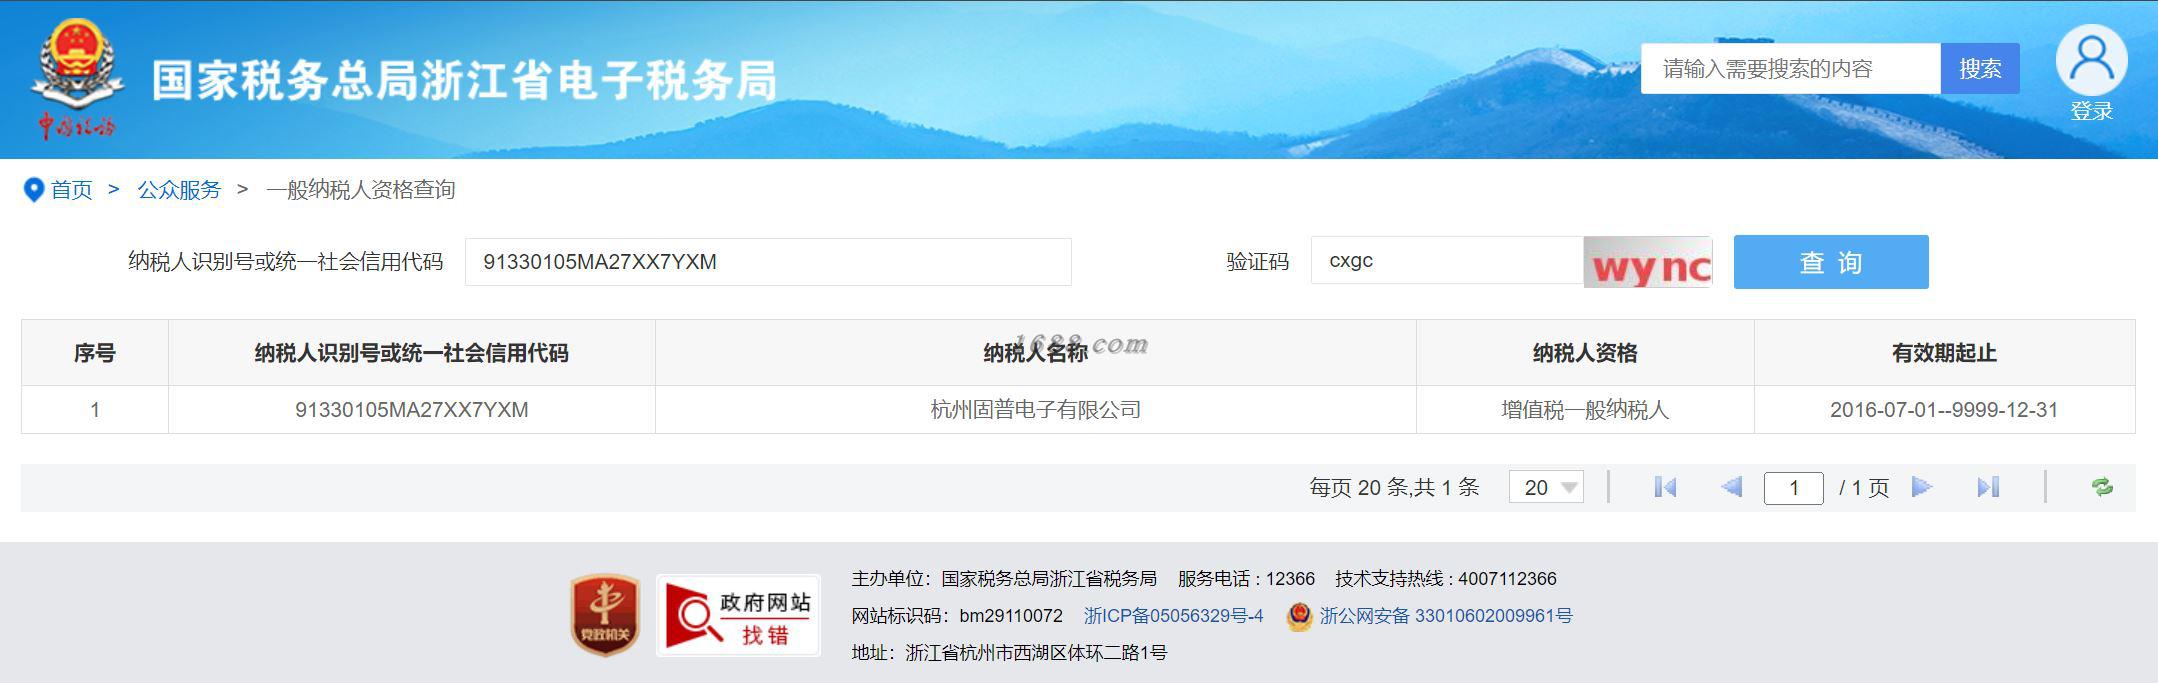Click 纳税人识别号或统一社会信用代码 column header
The height and width of the screenshot is (683, 2158).
[412, 353]
